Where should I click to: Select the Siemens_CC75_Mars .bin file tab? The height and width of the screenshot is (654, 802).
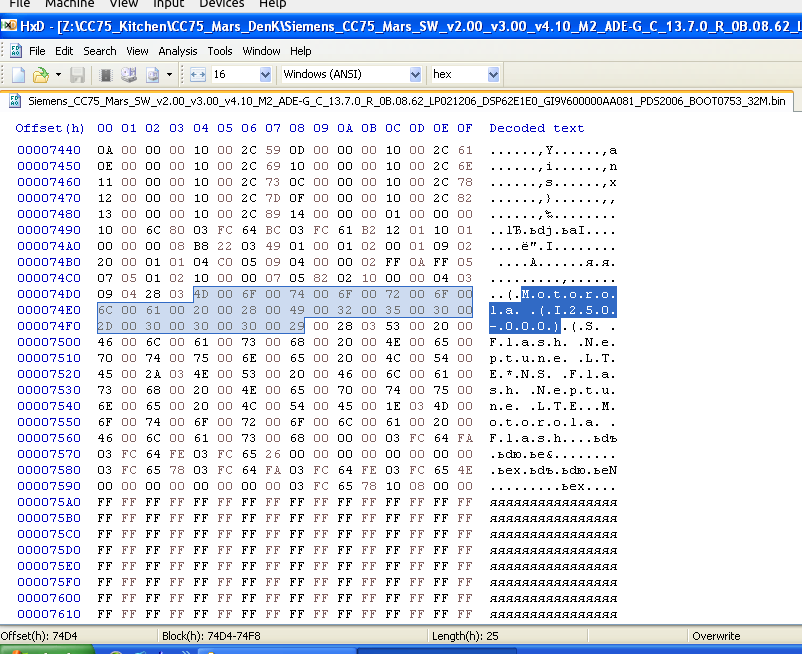click(x=407, y=101)
